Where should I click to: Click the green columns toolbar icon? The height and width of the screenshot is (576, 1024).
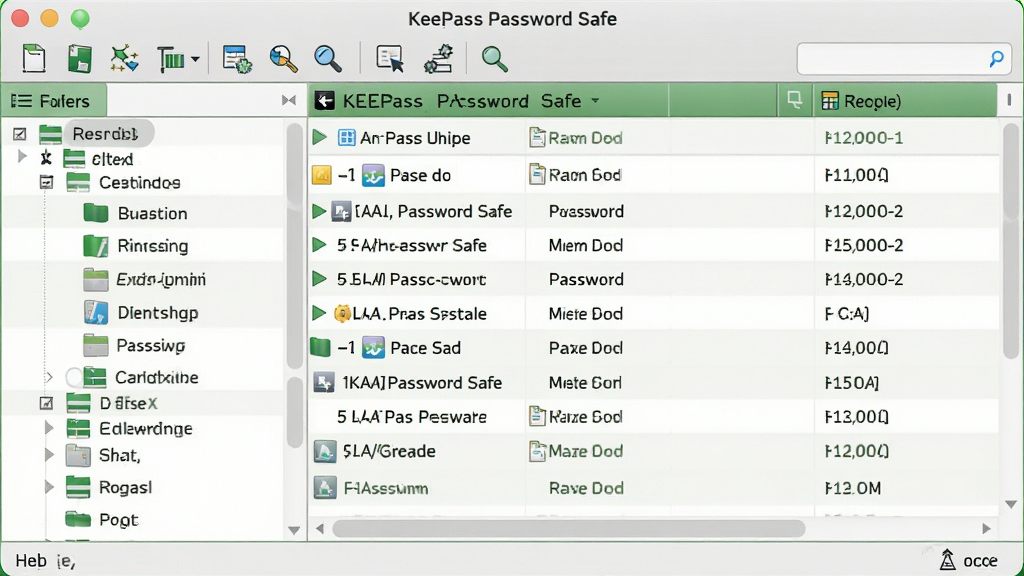[x=171, y=59]
